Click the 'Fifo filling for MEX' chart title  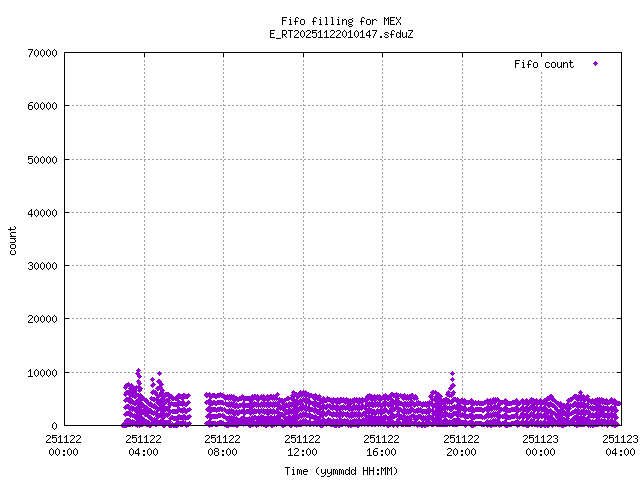342,21
